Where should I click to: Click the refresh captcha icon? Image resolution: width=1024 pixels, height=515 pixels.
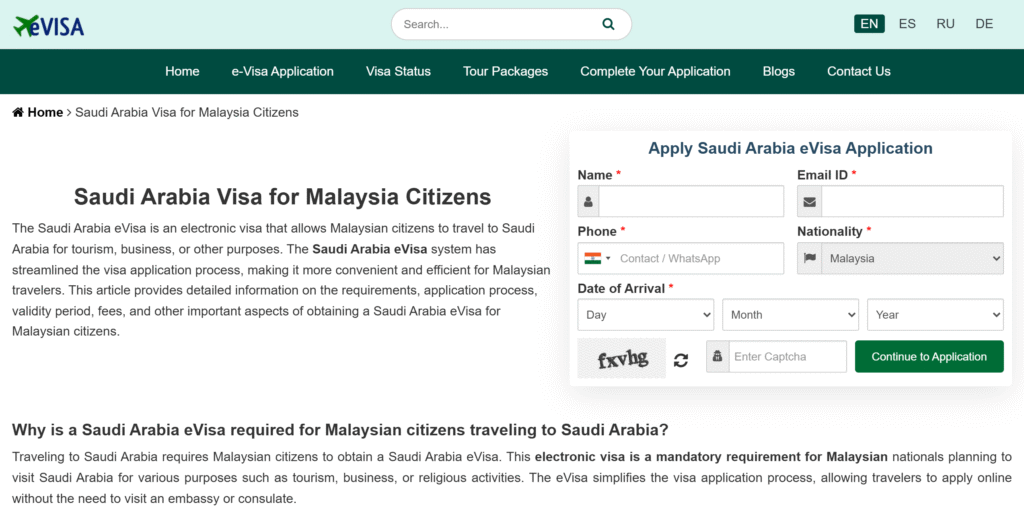click(x=681, y=360)
